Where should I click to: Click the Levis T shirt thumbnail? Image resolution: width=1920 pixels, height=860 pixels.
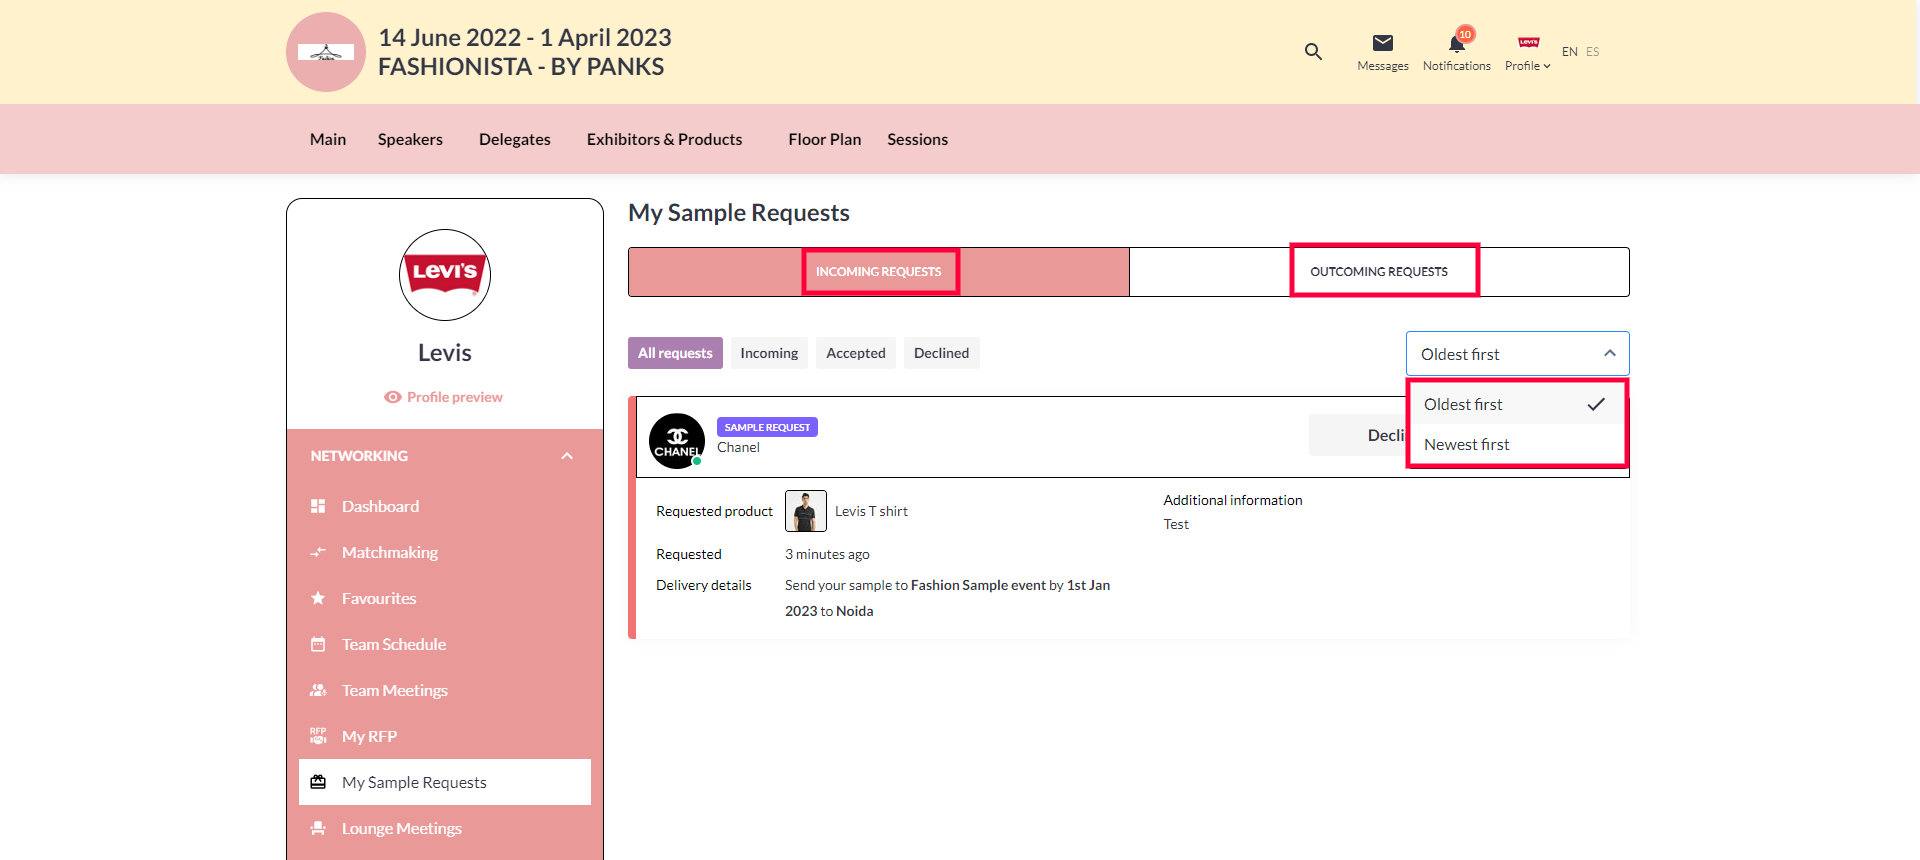click(x=805, y=511)
